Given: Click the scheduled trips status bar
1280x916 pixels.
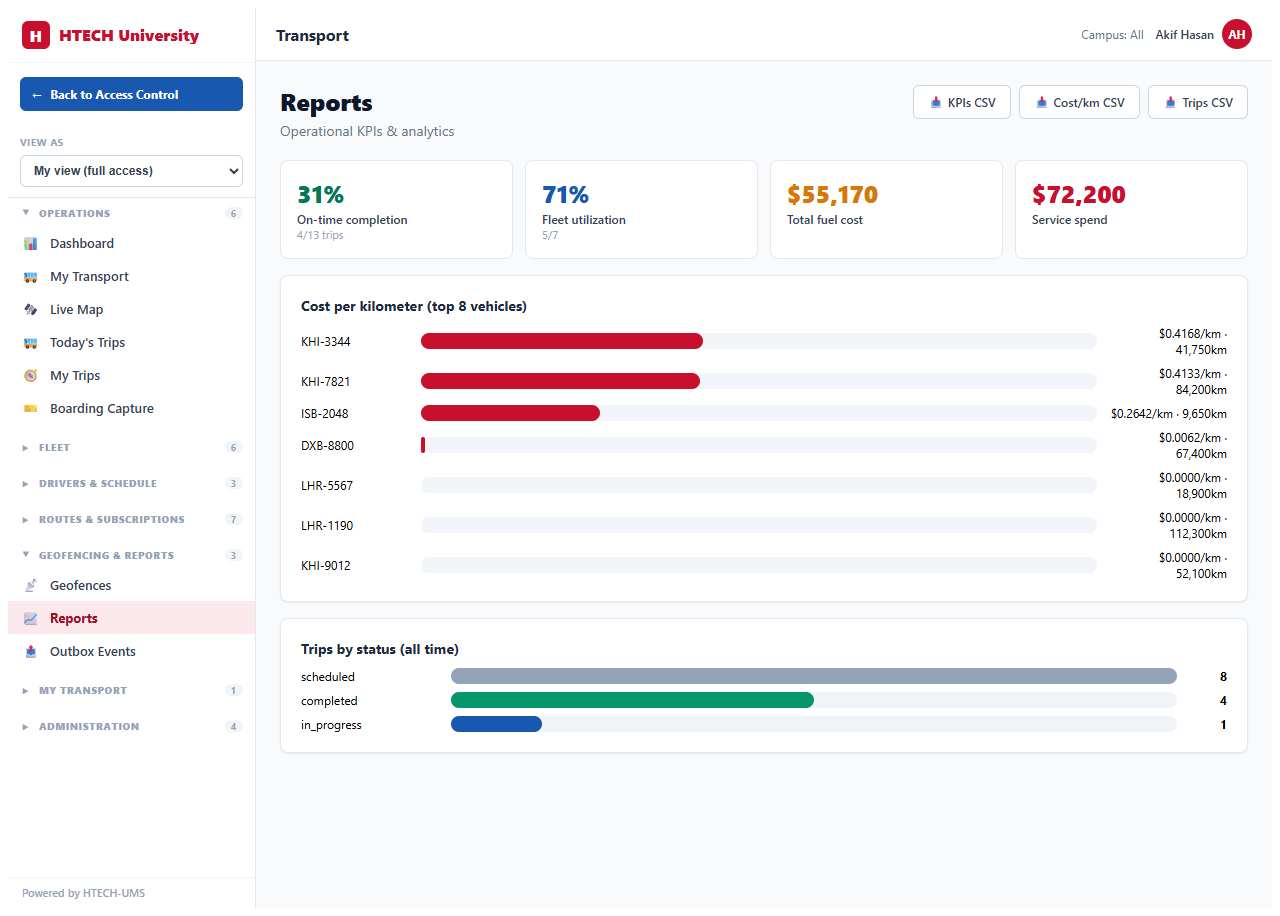Looking at the screenshot, I should 814,676.
